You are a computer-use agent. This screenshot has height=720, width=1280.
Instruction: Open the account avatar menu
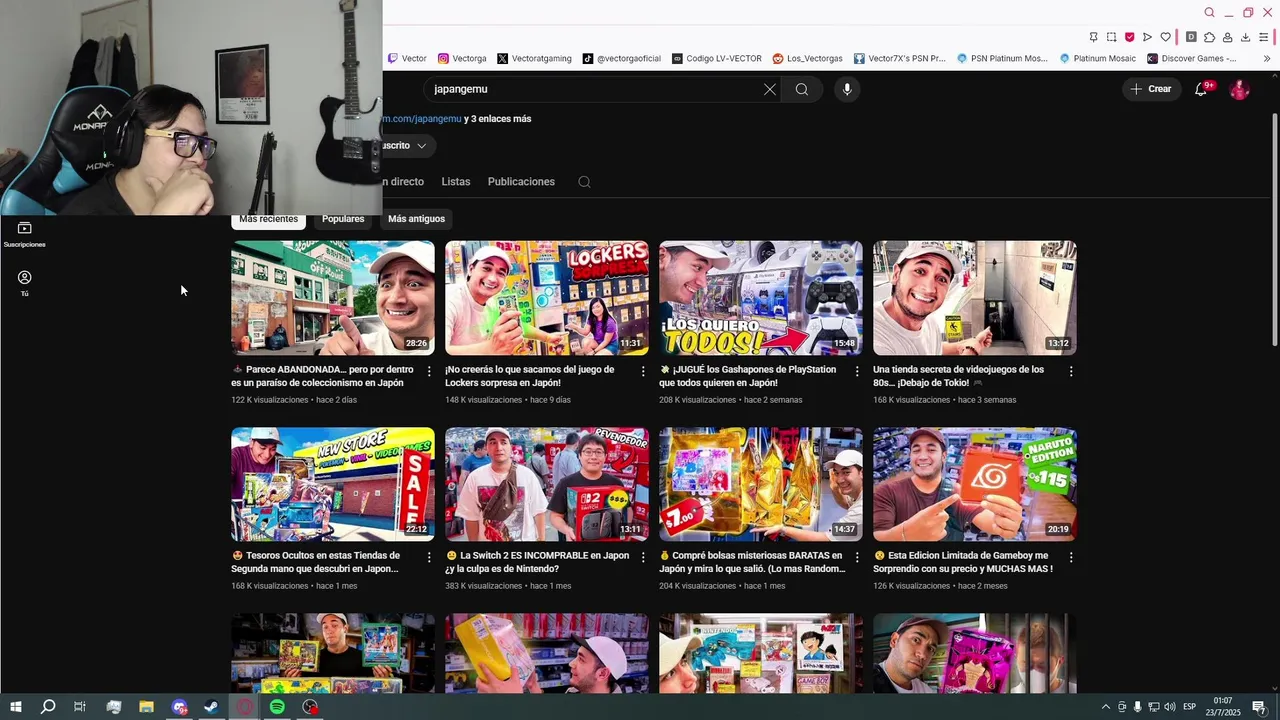(x=1240, y=89)
